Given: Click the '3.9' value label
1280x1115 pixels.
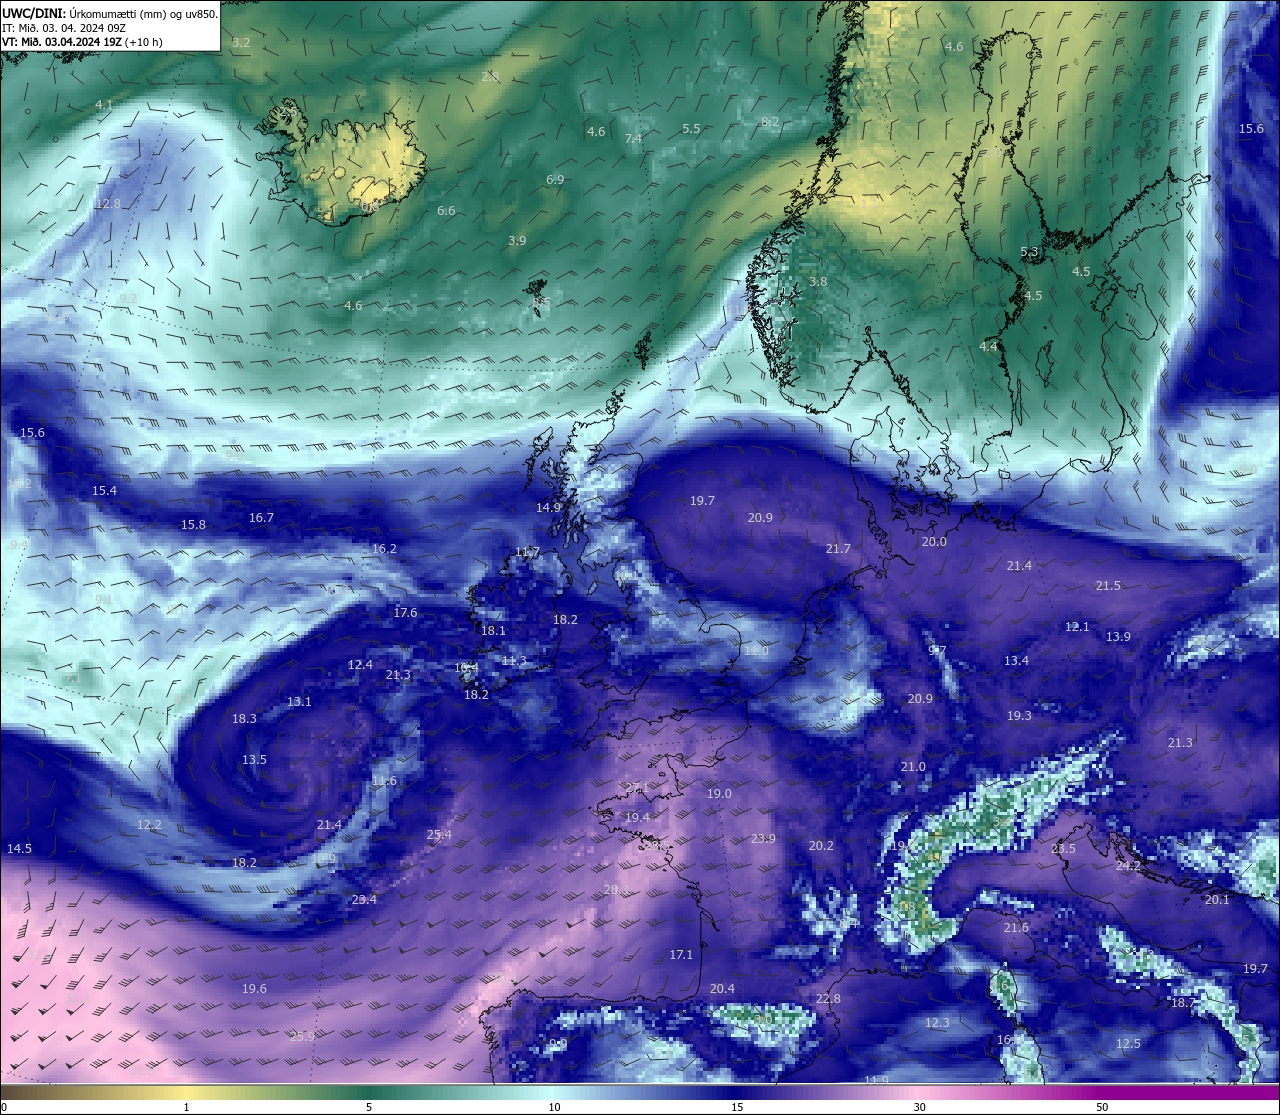Looking at the screenshot, I should 517,241.
